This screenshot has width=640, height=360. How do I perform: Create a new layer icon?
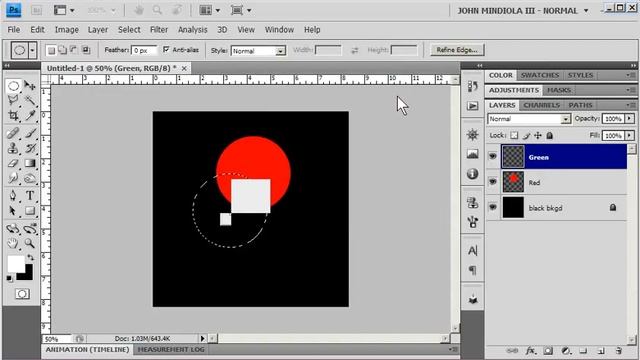coord(601,351)
